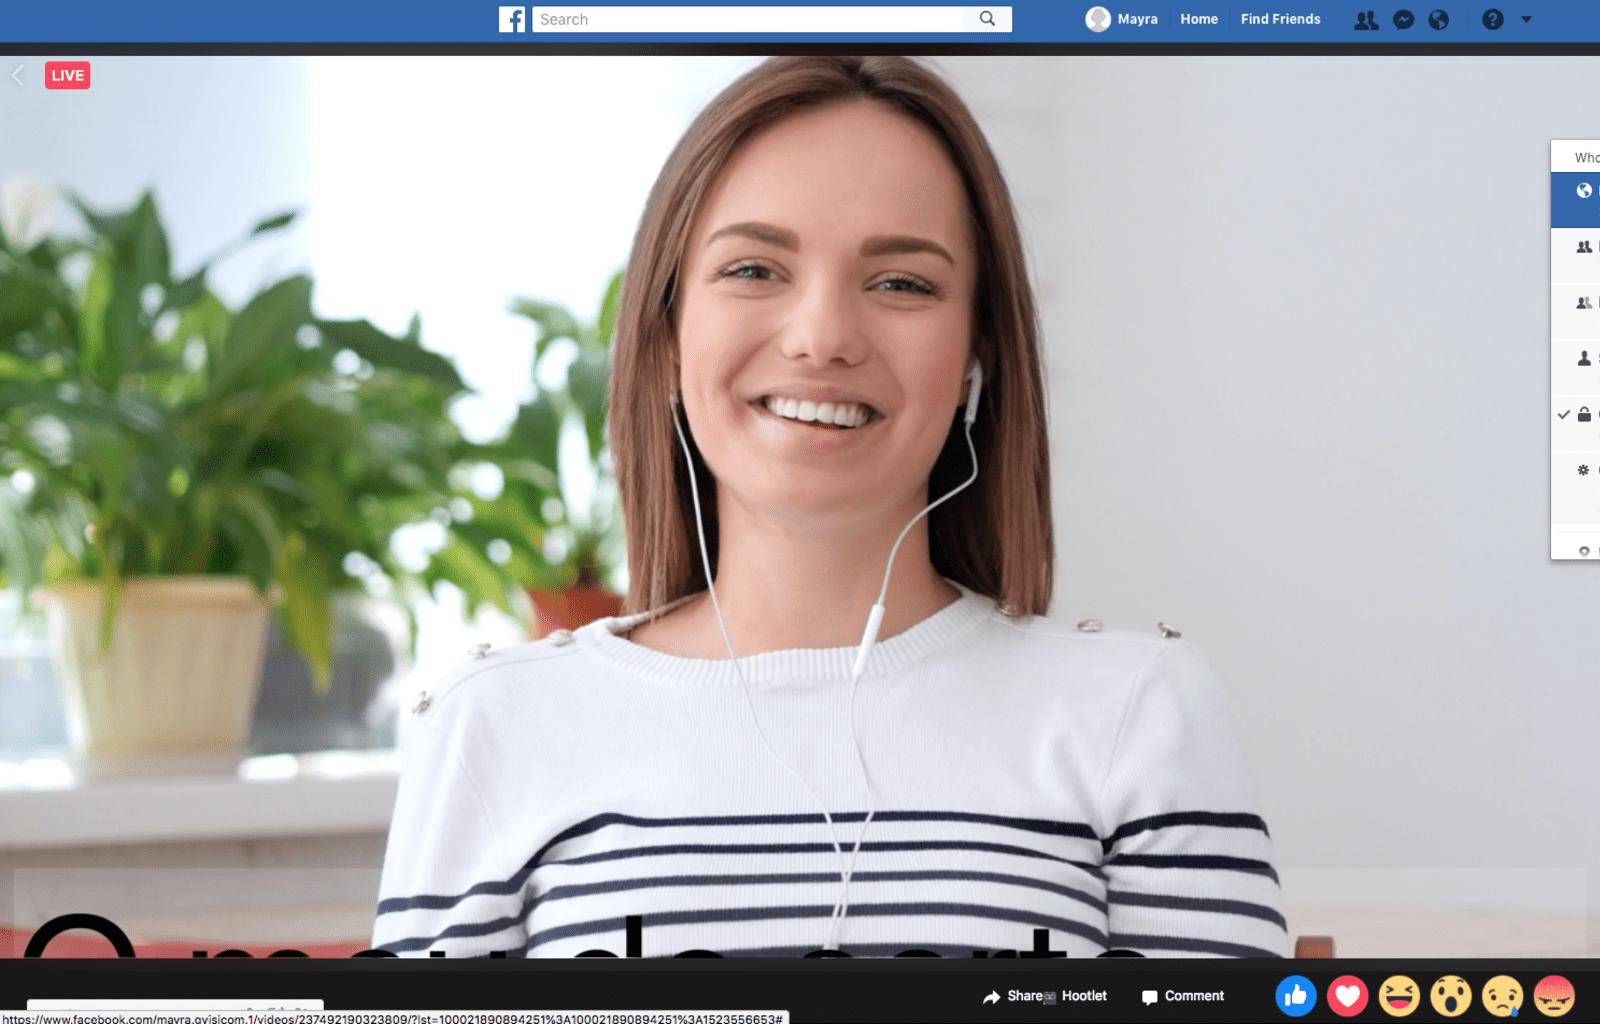Viewport: 1600px width, 1024px height.
Task: Click the Comment button
Action: pos(1183,996)
